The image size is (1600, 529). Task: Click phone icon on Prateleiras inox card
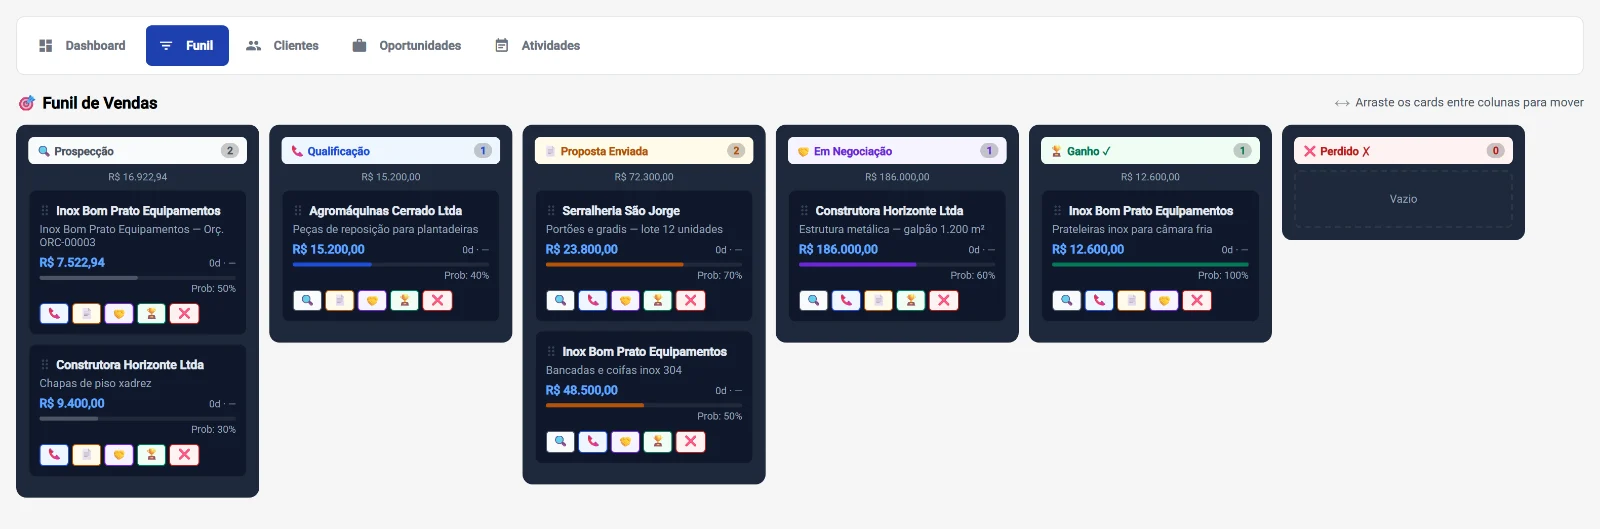[x=1098, y=300]
